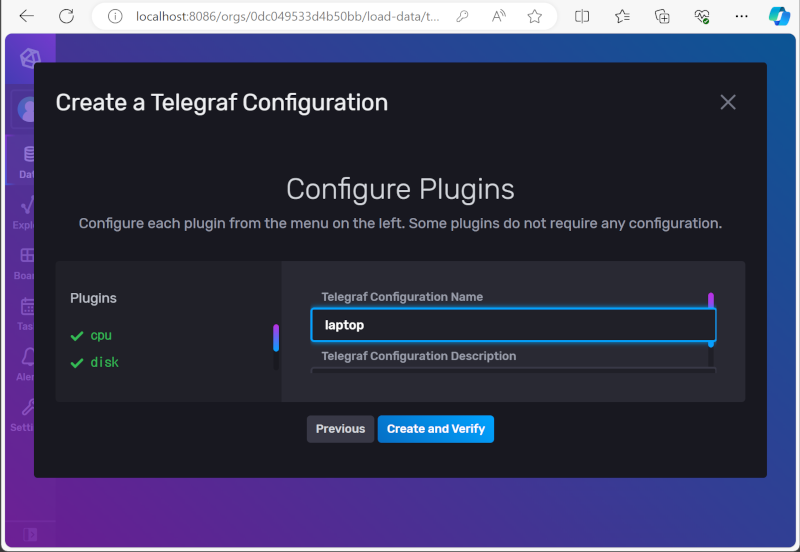Add page to favorites star icon

pos(535,17)
